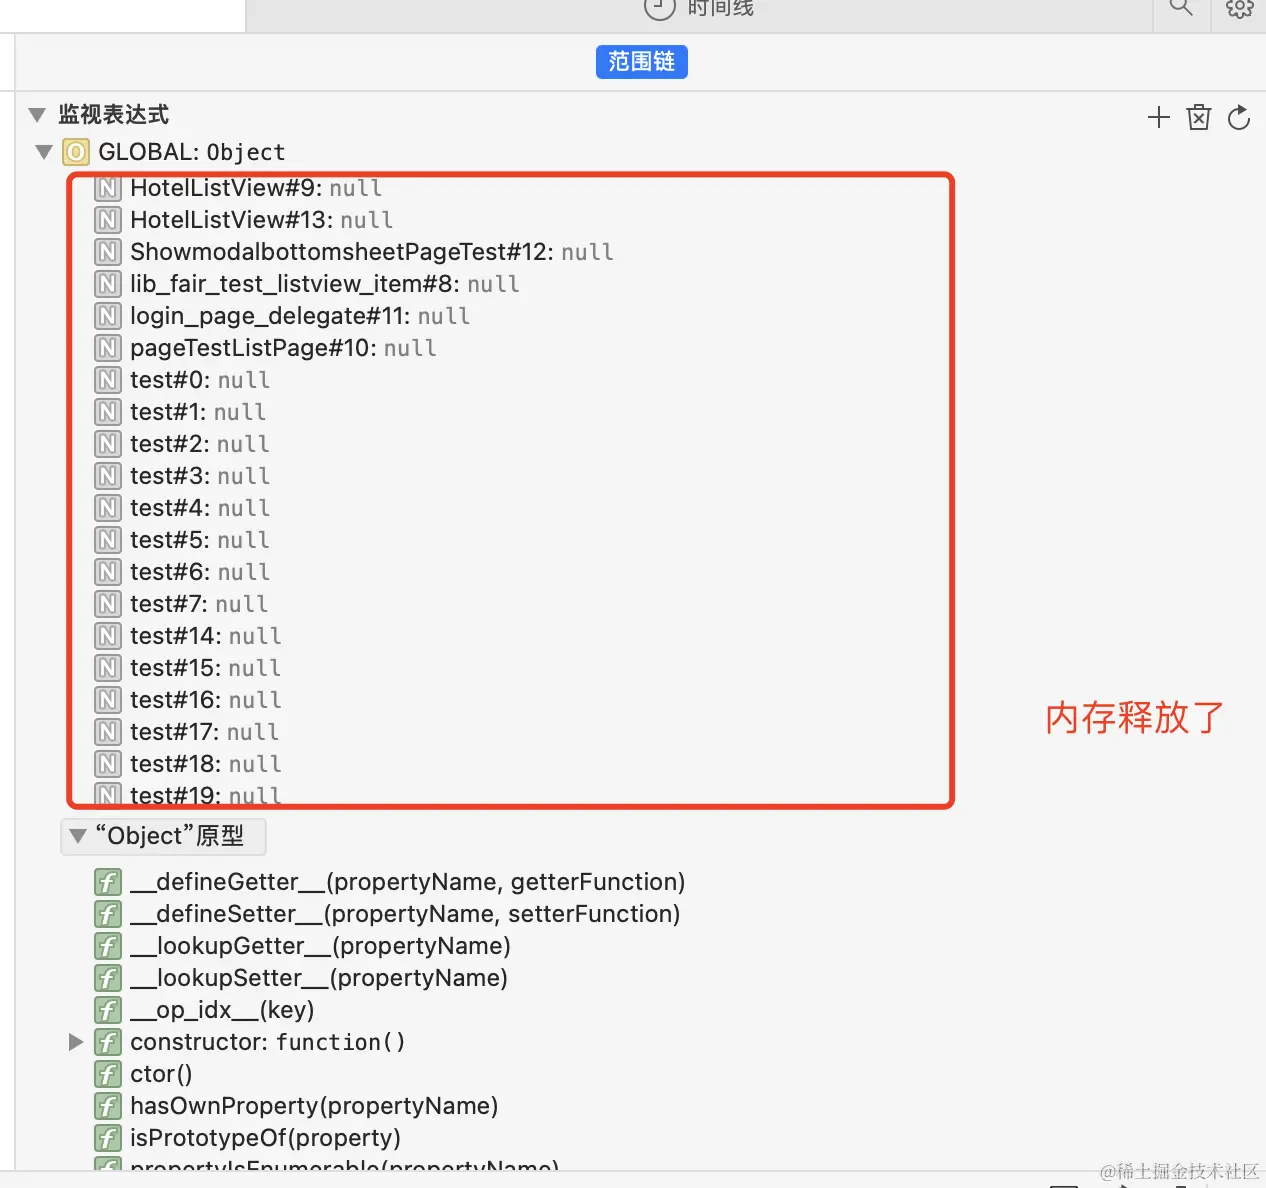This screenshot has height=1188, width=1266.
Task: Select the pageTestListPage#10 row
Action: click(x=266, y=348)
